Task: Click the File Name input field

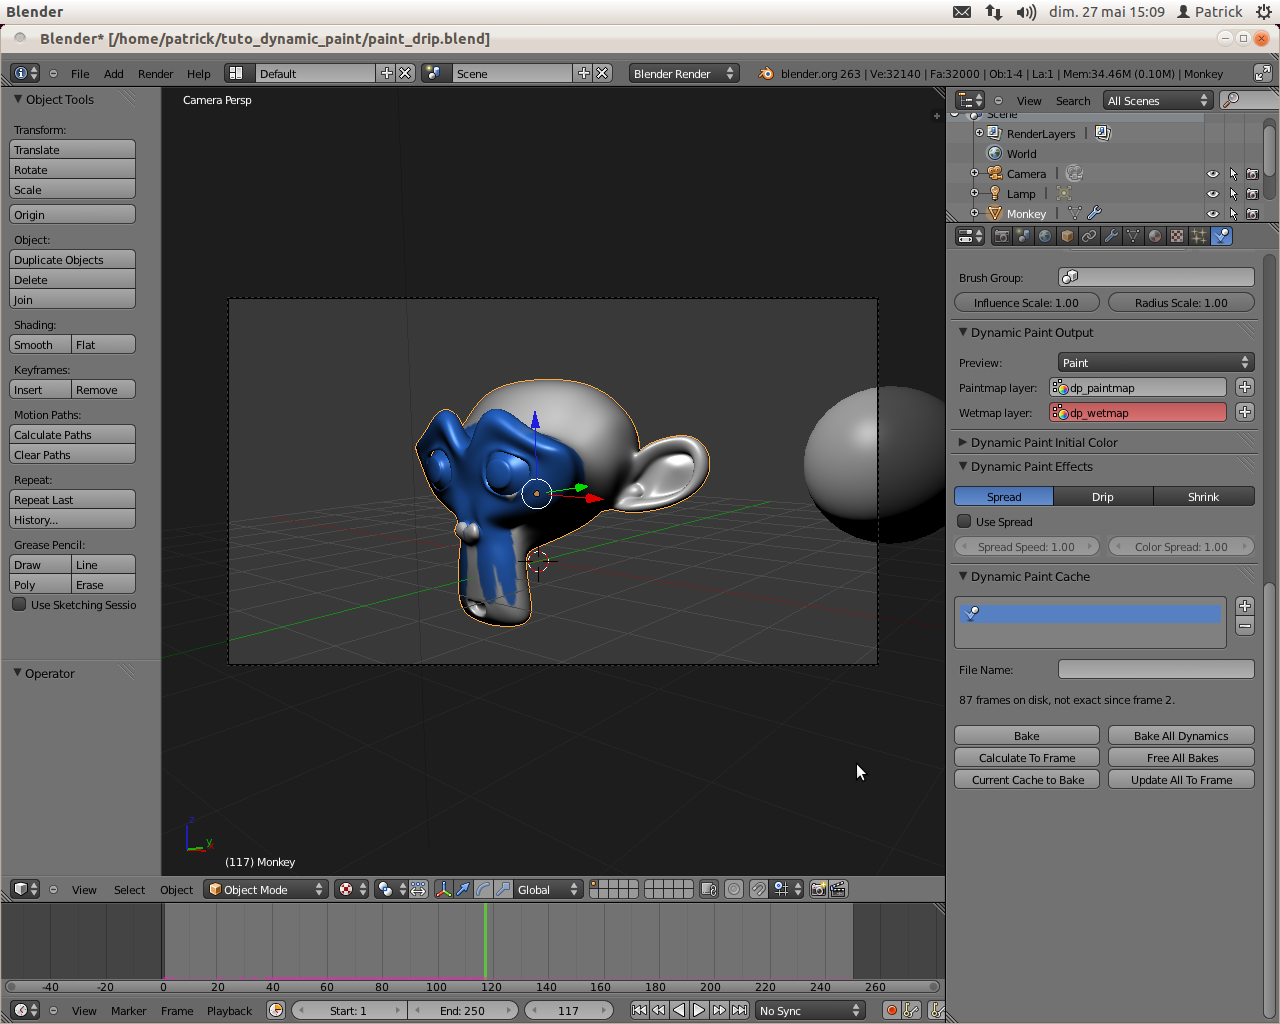Action: tap(1155, 668)
